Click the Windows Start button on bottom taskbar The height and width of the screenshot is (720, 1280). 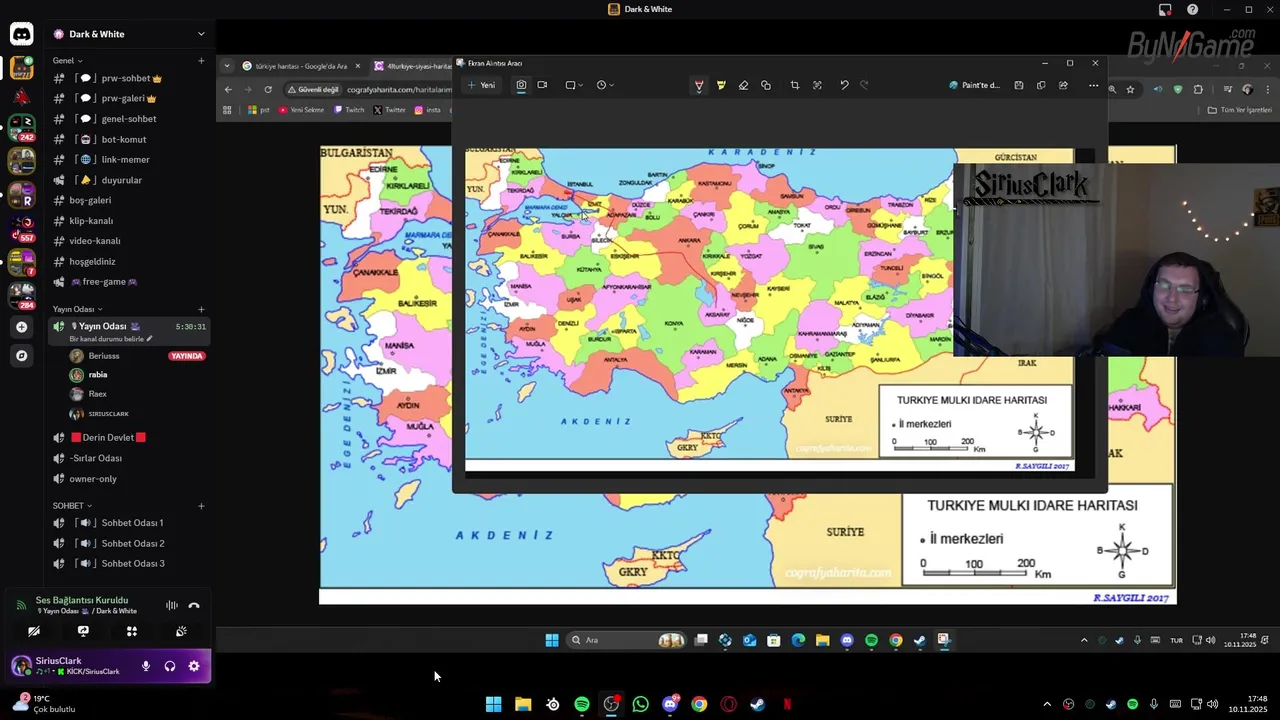[x=493, y=704]
